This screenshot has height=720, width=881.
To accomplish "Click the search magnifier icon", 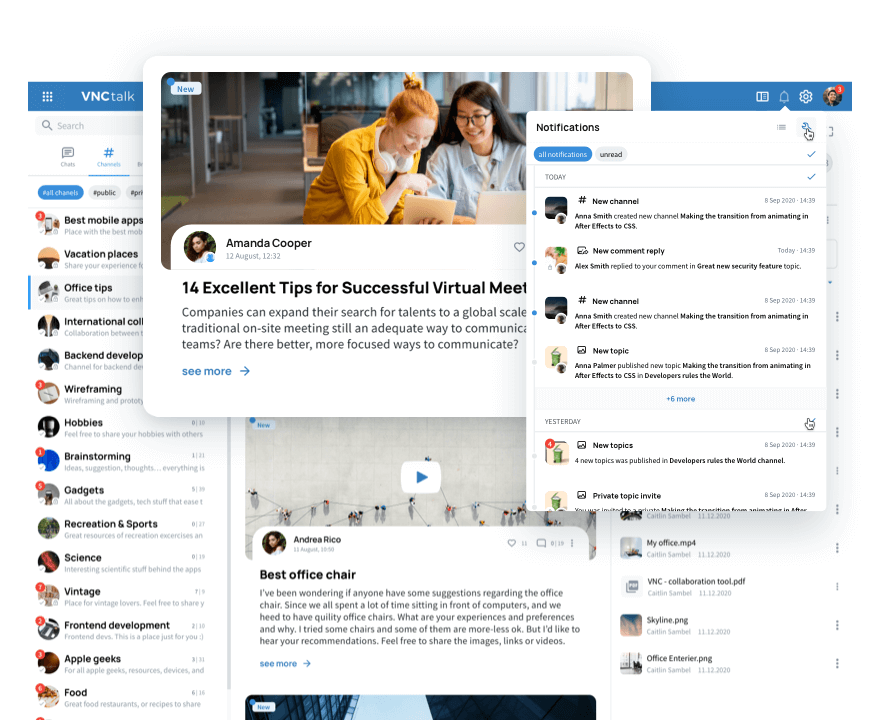I will [x=47, y=125].
